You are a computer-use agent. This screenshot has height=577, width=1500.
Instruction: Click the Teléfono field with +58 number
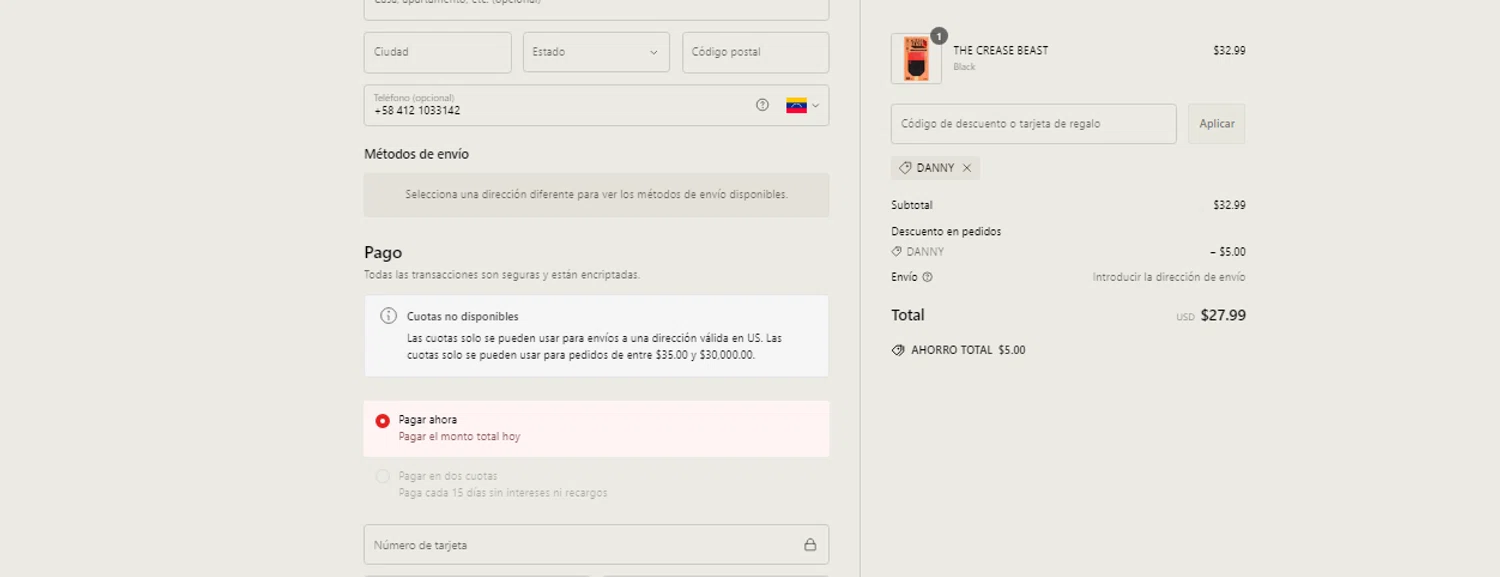pyautogui.click(x=596, y=105)
